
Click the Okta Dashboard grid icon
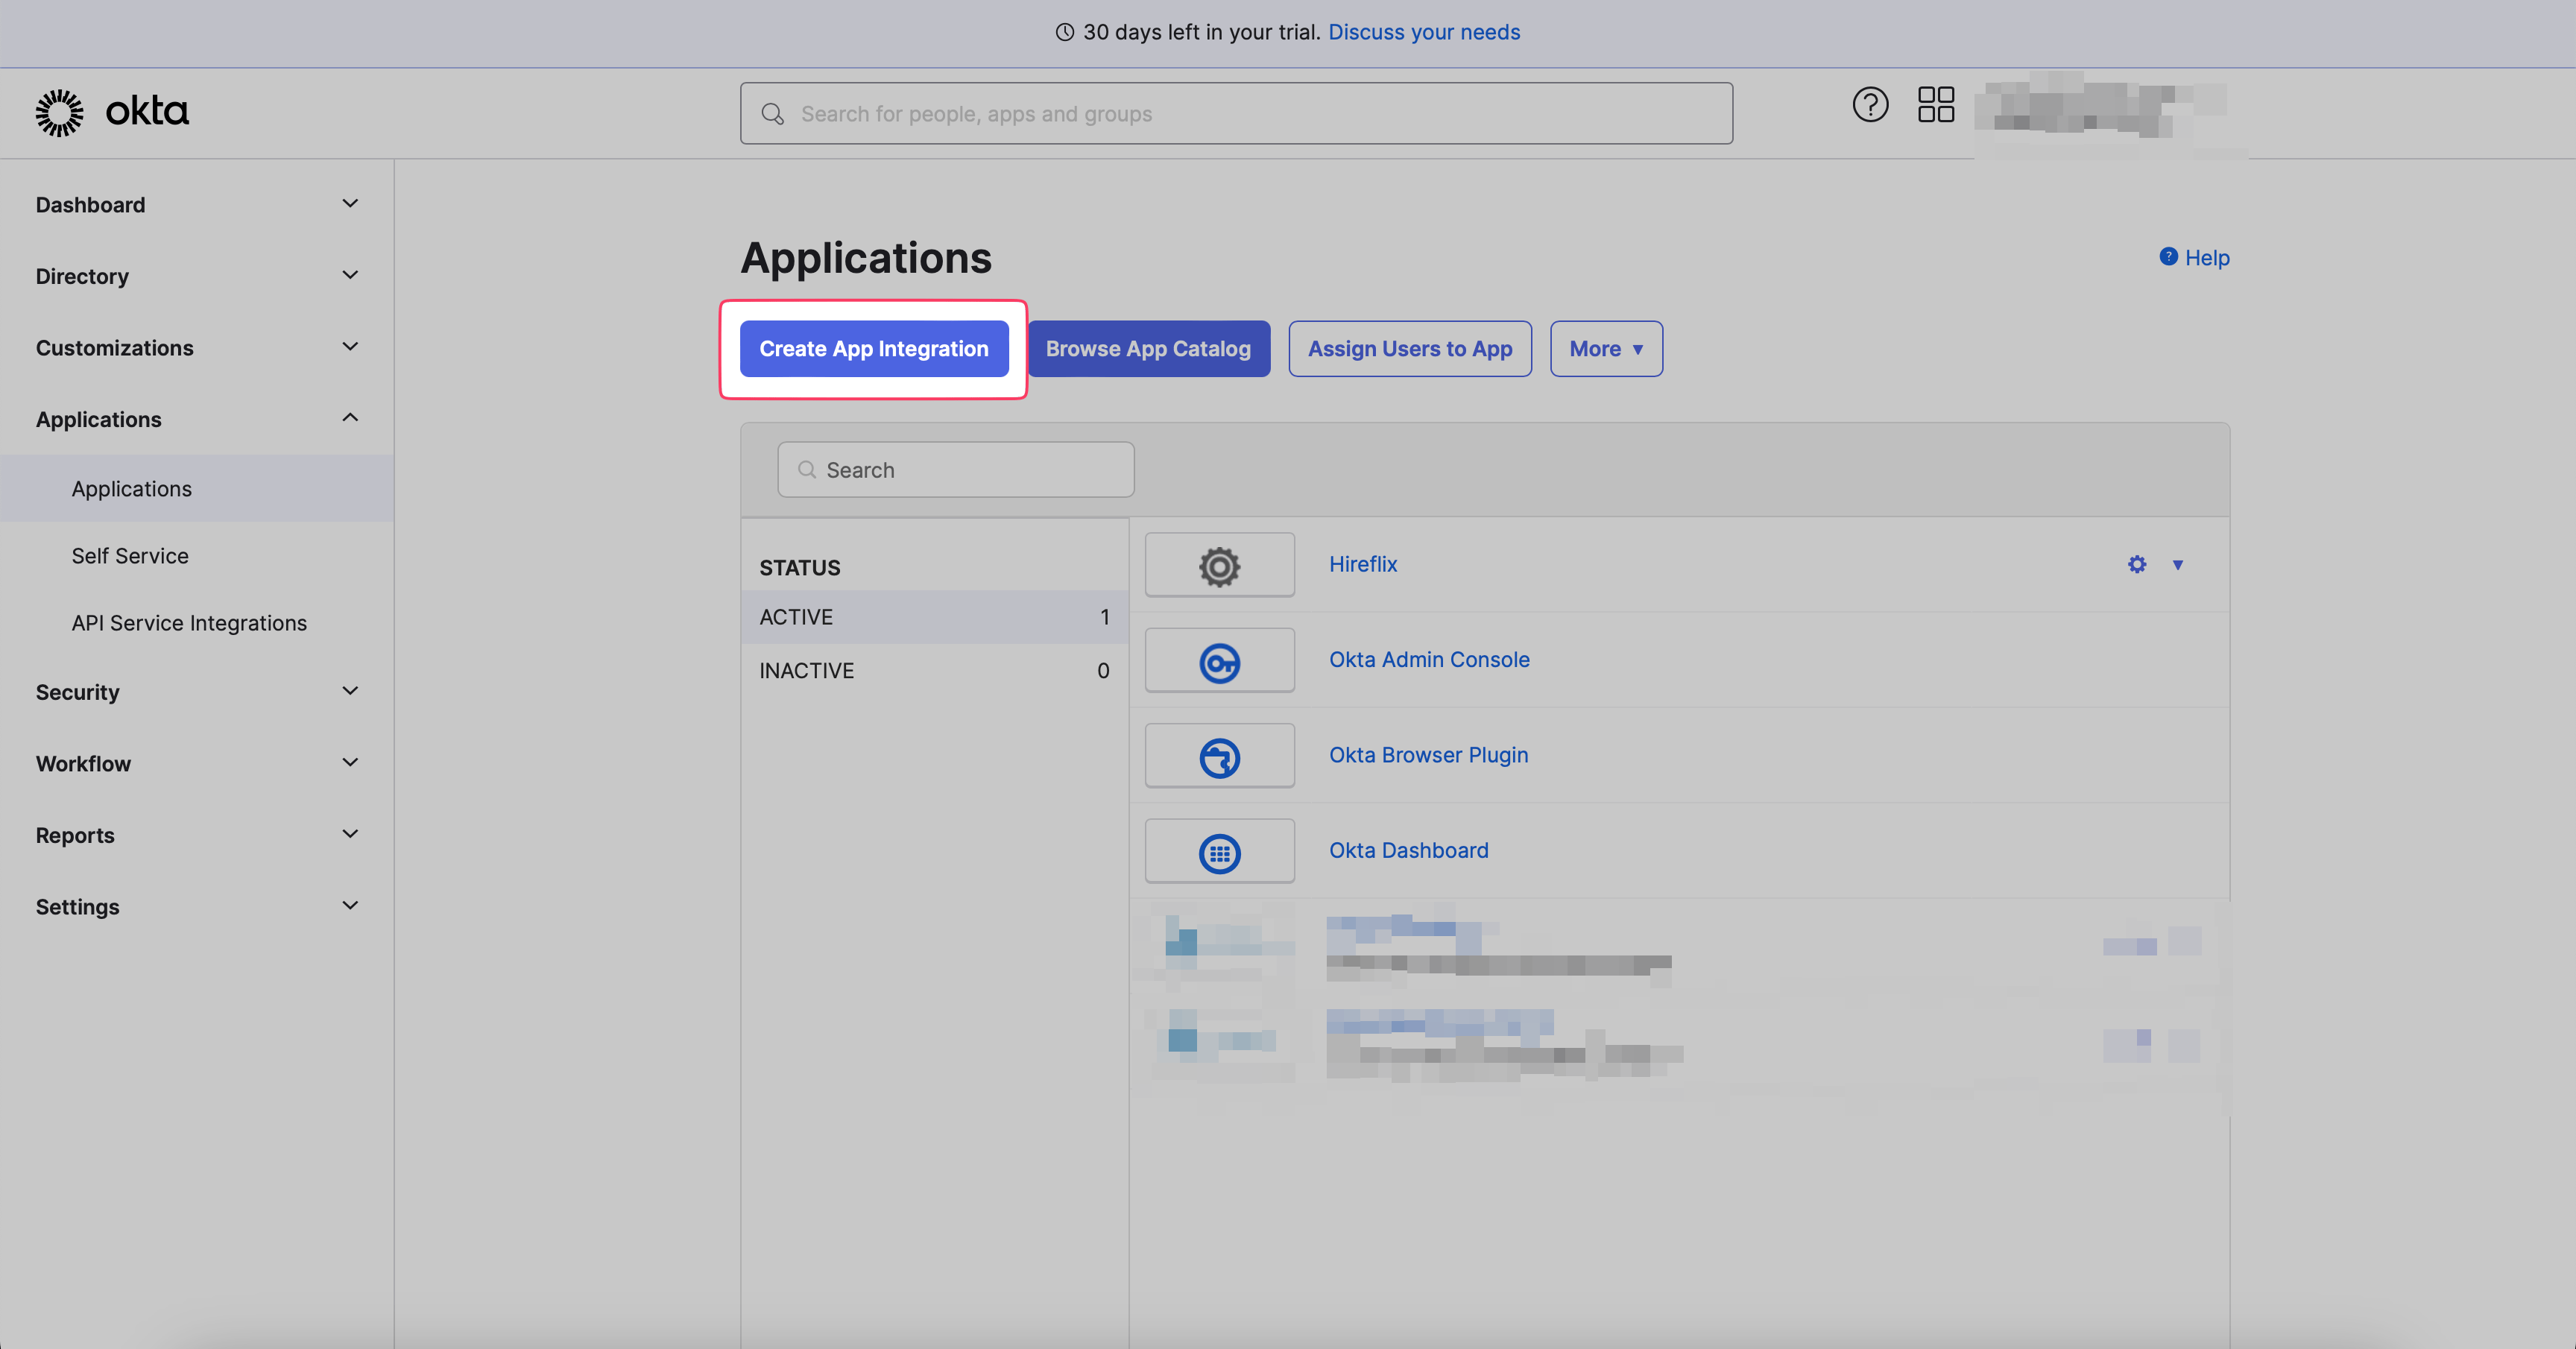pos(1219,853)
